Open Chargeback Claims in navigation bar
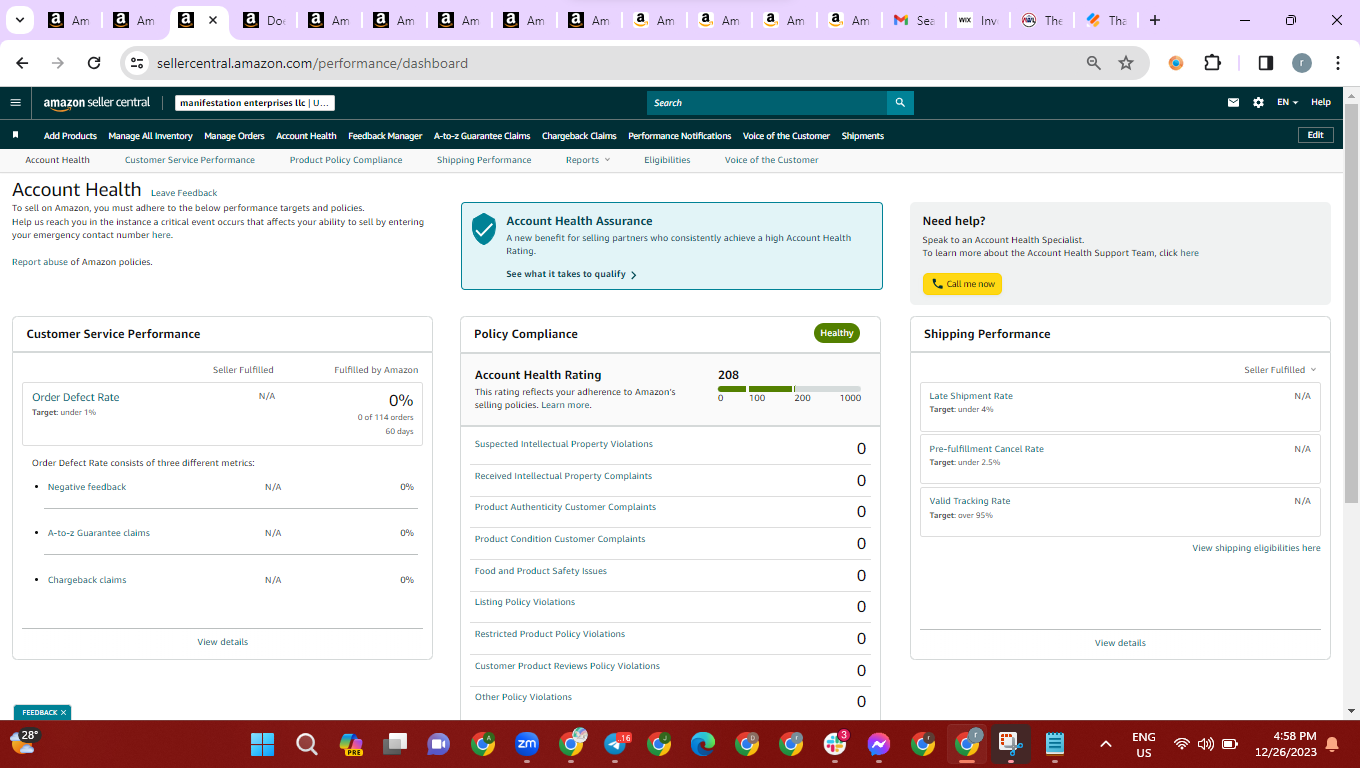 (579, 136)
